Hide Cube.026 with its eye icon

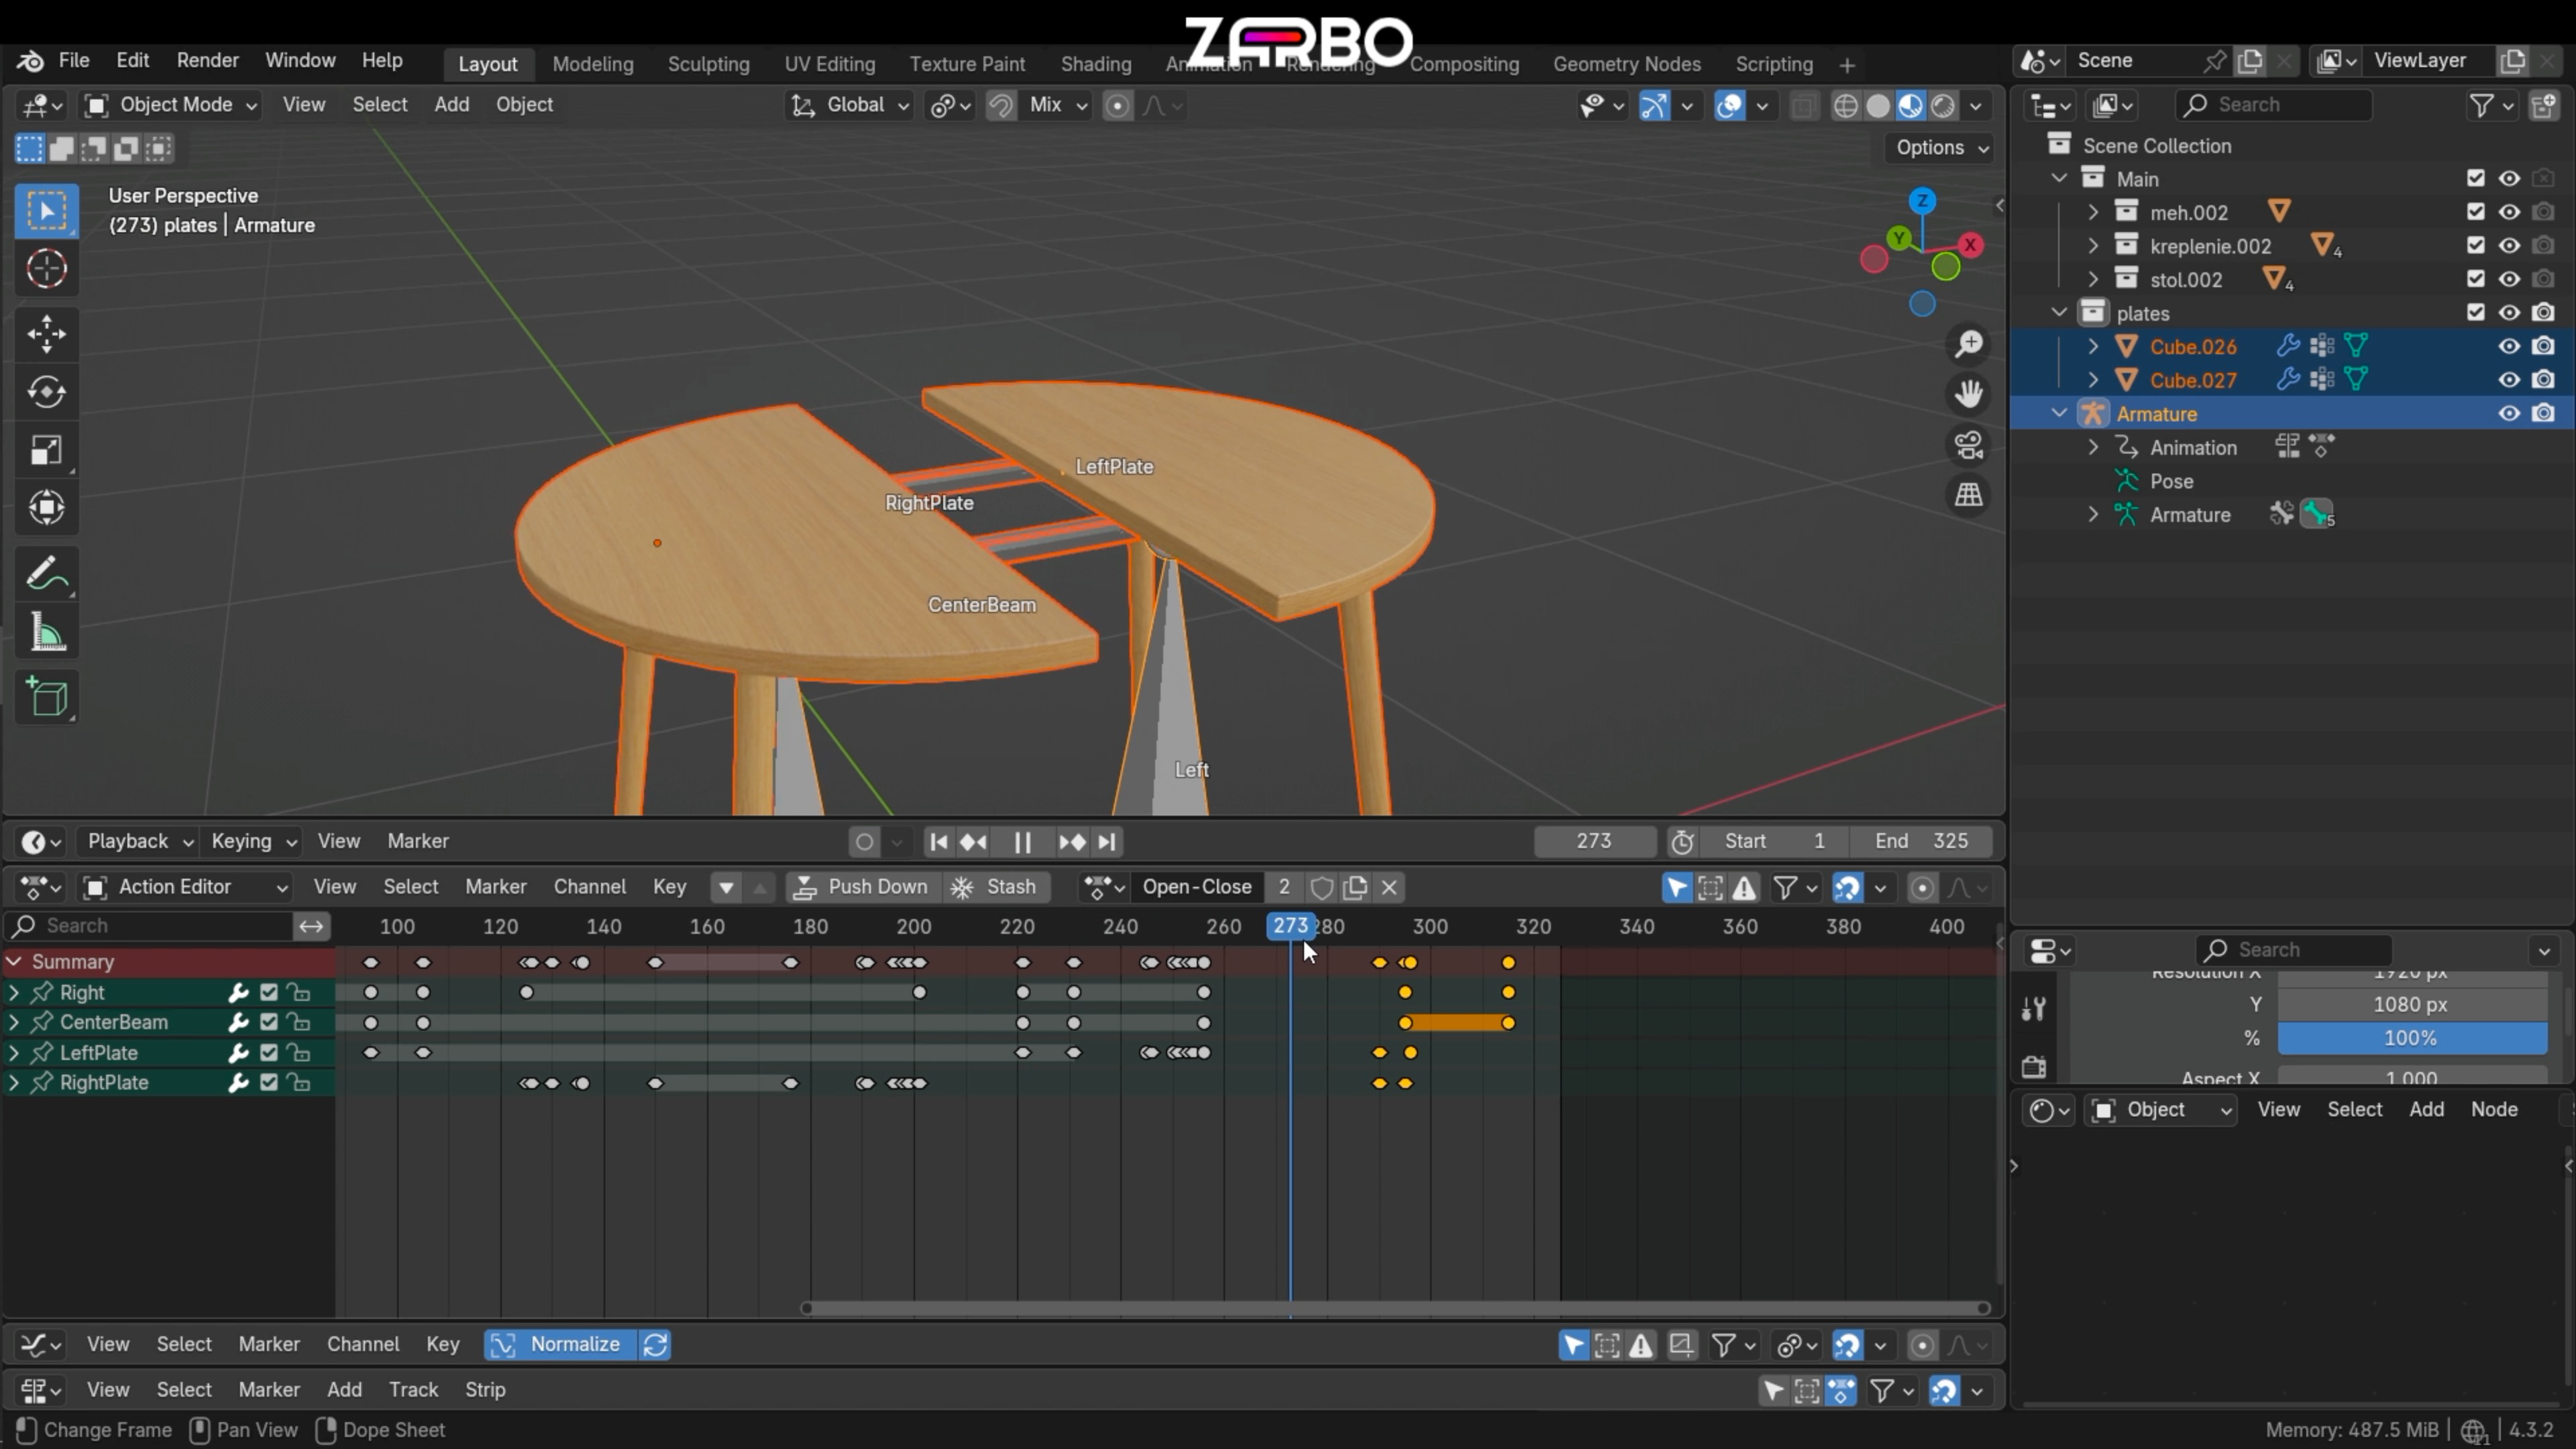(x=2509, y=347)
